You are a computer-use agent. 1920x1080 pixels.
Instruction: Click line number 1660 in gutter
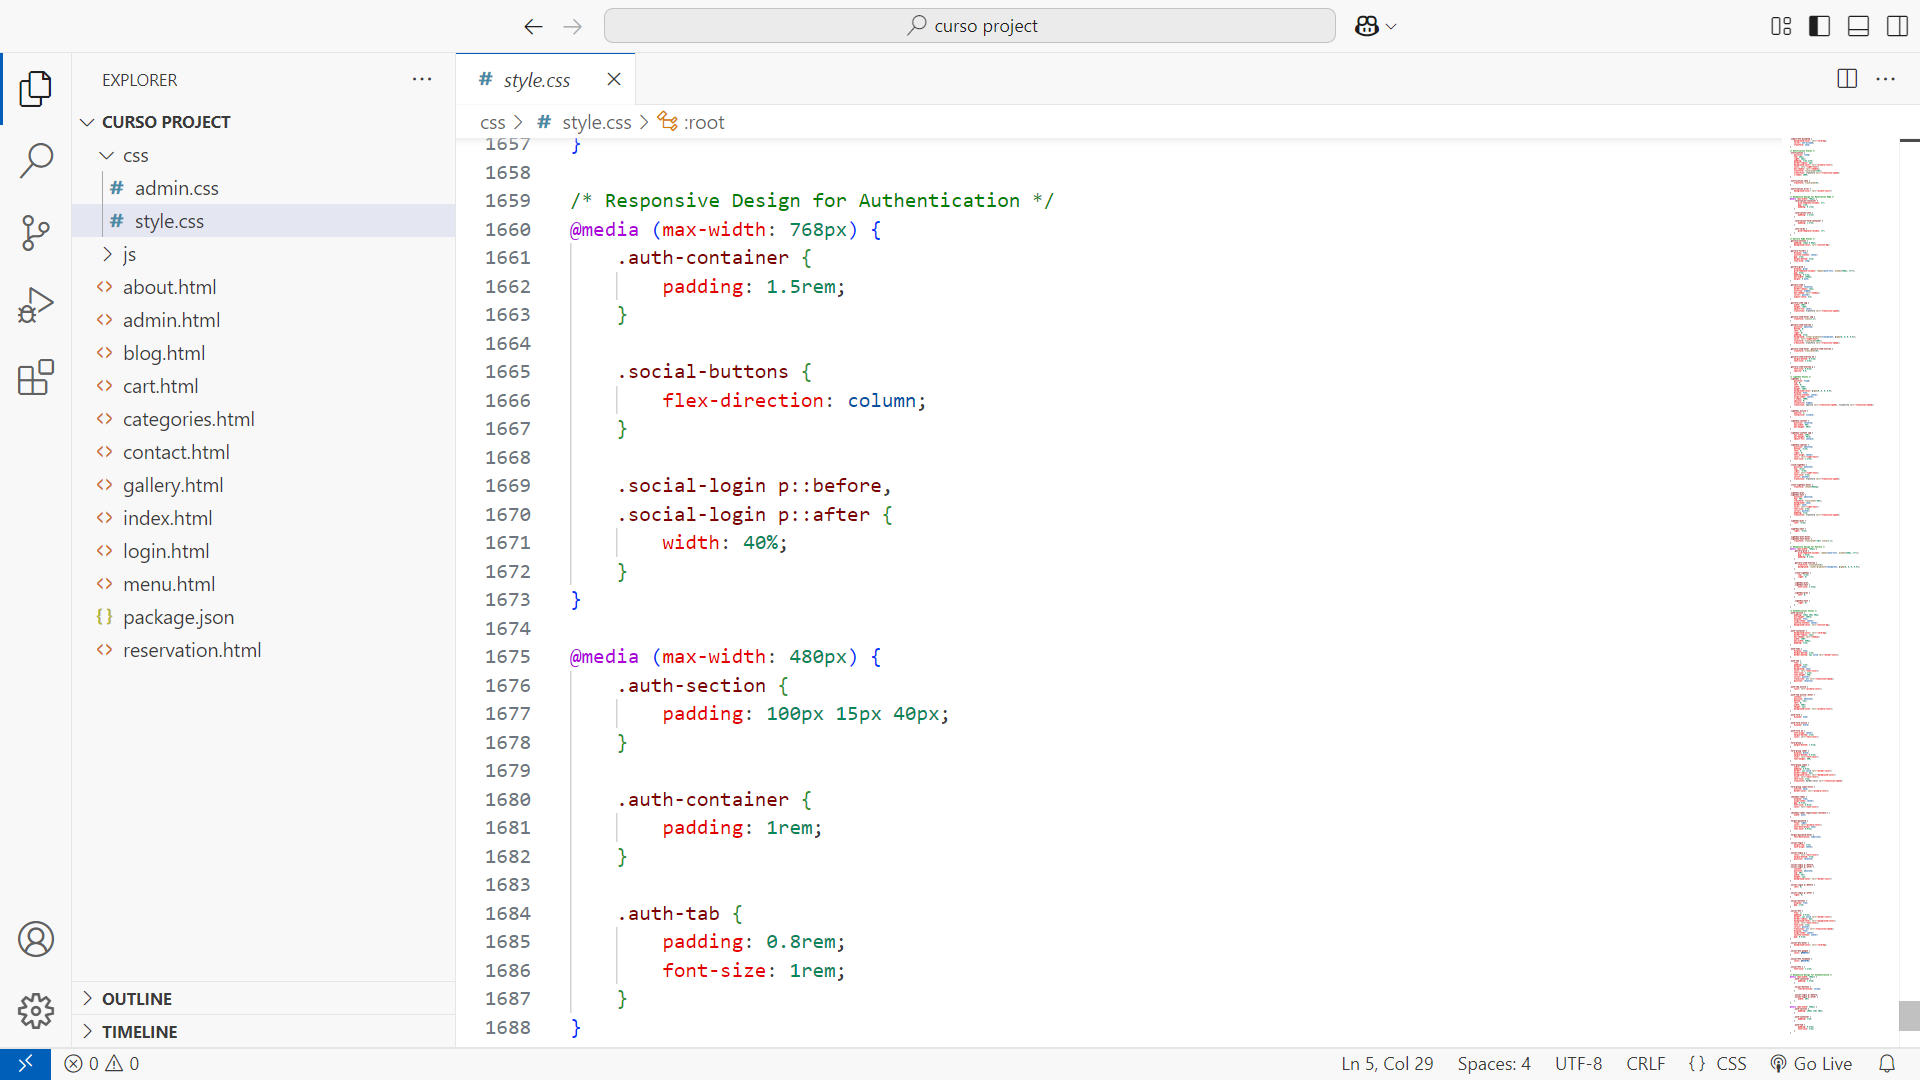(x=508, y=230)
